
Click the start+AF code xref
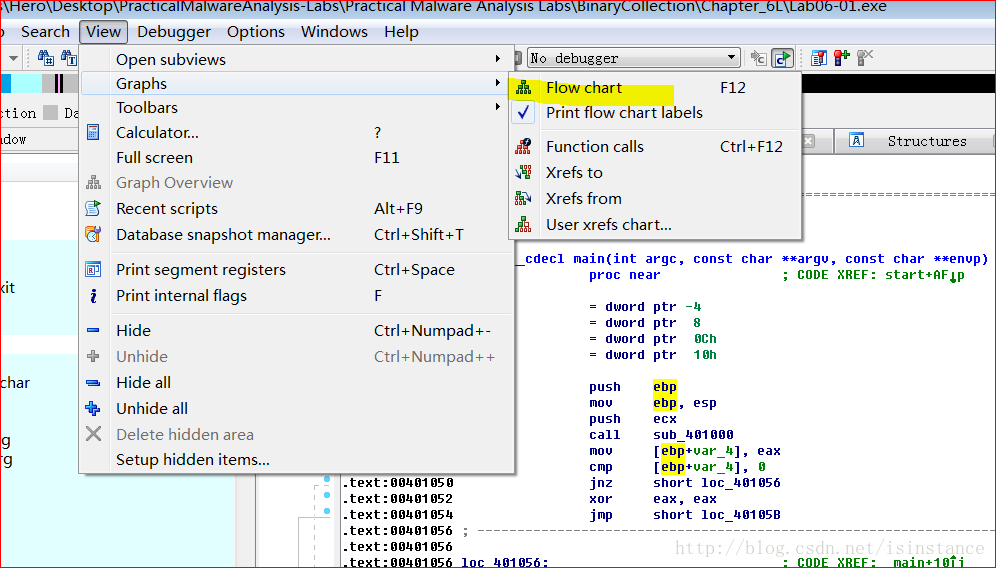point(925,275)
